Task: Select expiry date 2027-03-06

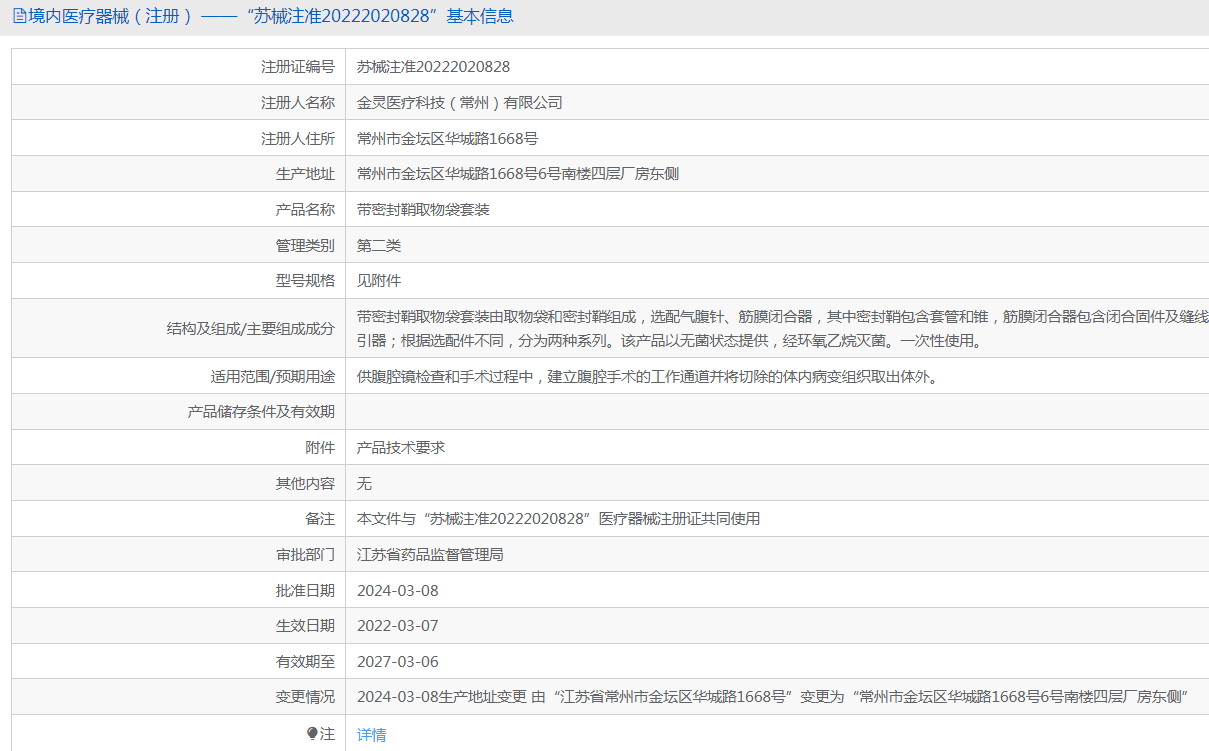Action: 398,662
